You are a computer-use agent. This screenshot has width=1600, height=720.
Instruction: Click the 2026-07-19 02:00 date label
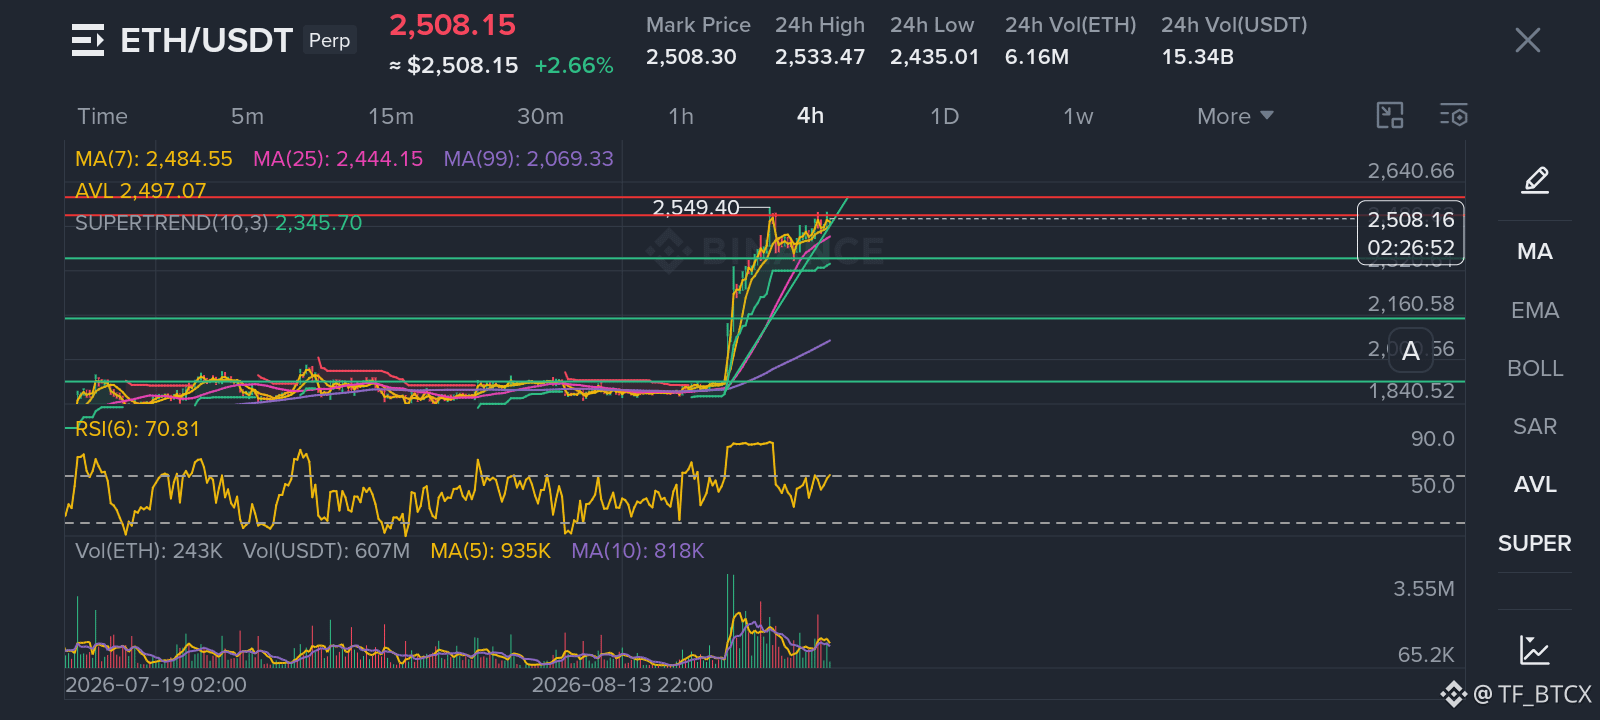[x=156, y=685]
